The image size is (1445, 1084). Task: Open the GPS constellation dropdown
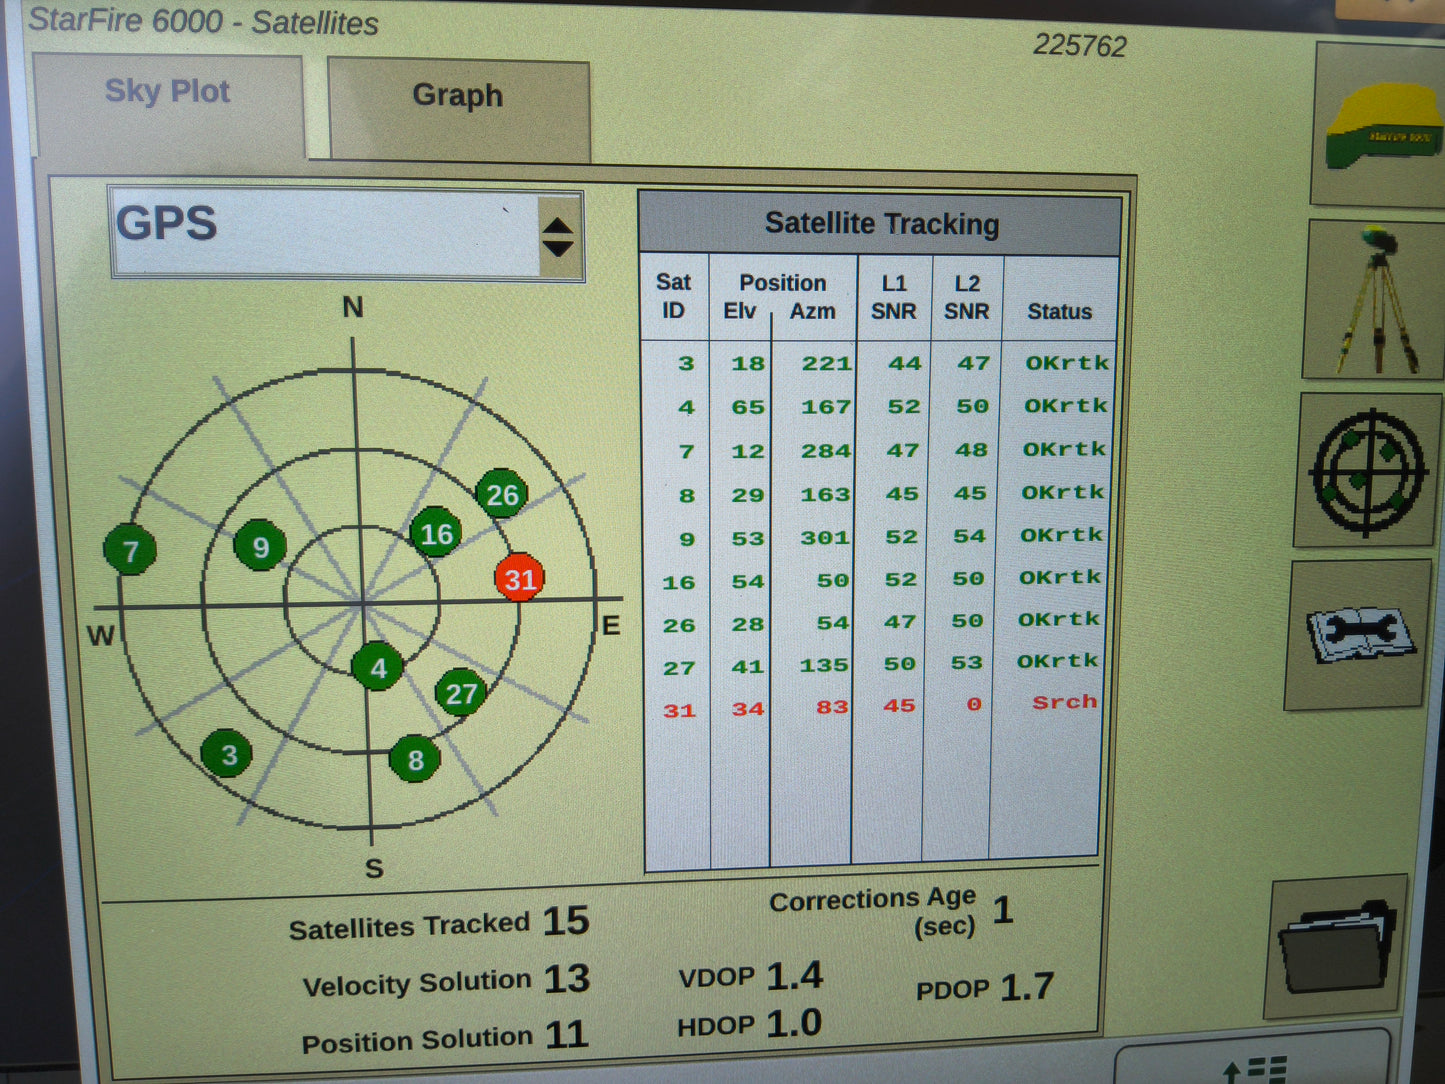346,235
